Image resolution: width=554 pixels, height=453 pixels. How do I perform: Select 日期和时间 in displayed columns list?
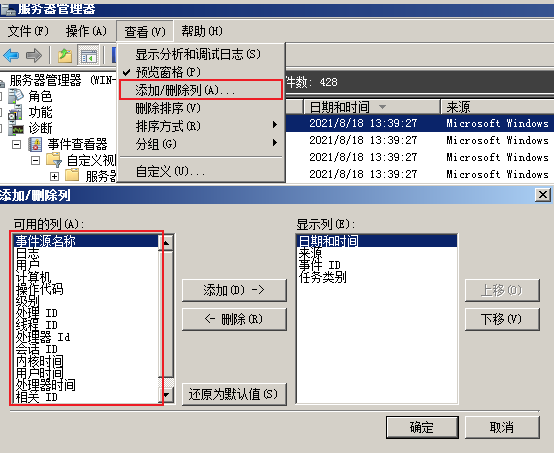point(377,241)
